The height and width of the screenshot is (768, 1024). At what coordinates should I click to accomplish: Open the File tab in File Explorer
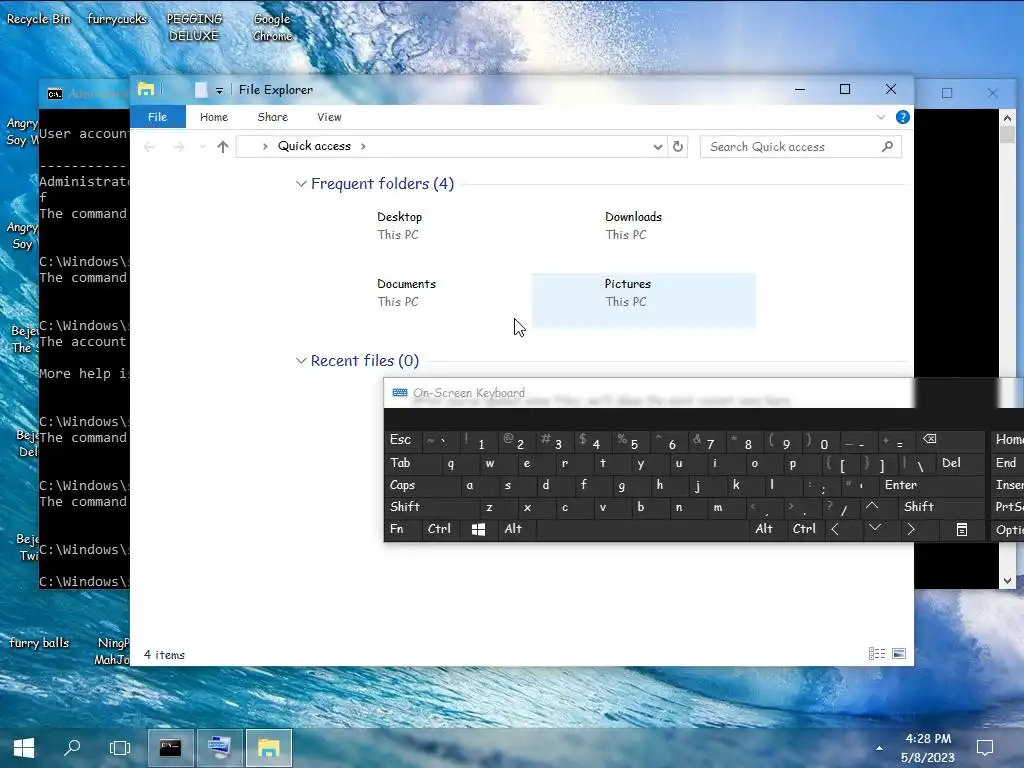[x=157, y=117]
